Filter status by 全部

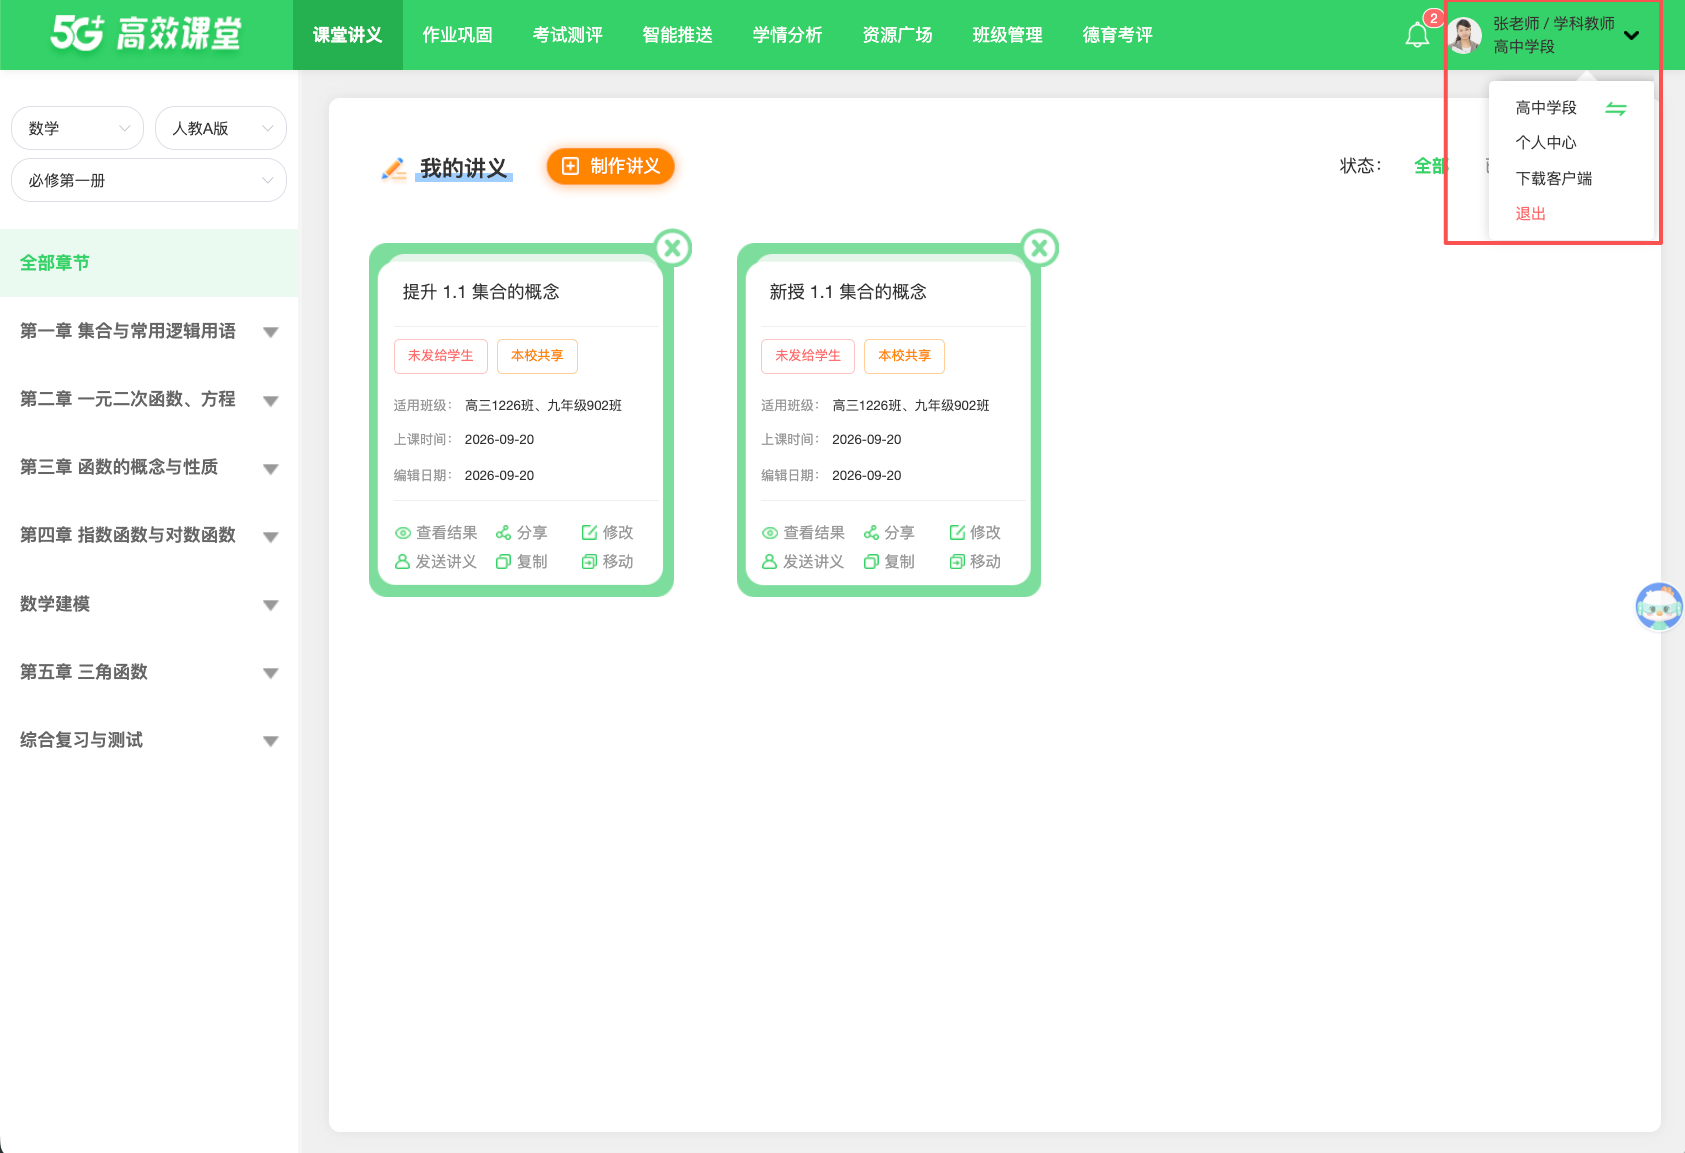pos(1430,166)
